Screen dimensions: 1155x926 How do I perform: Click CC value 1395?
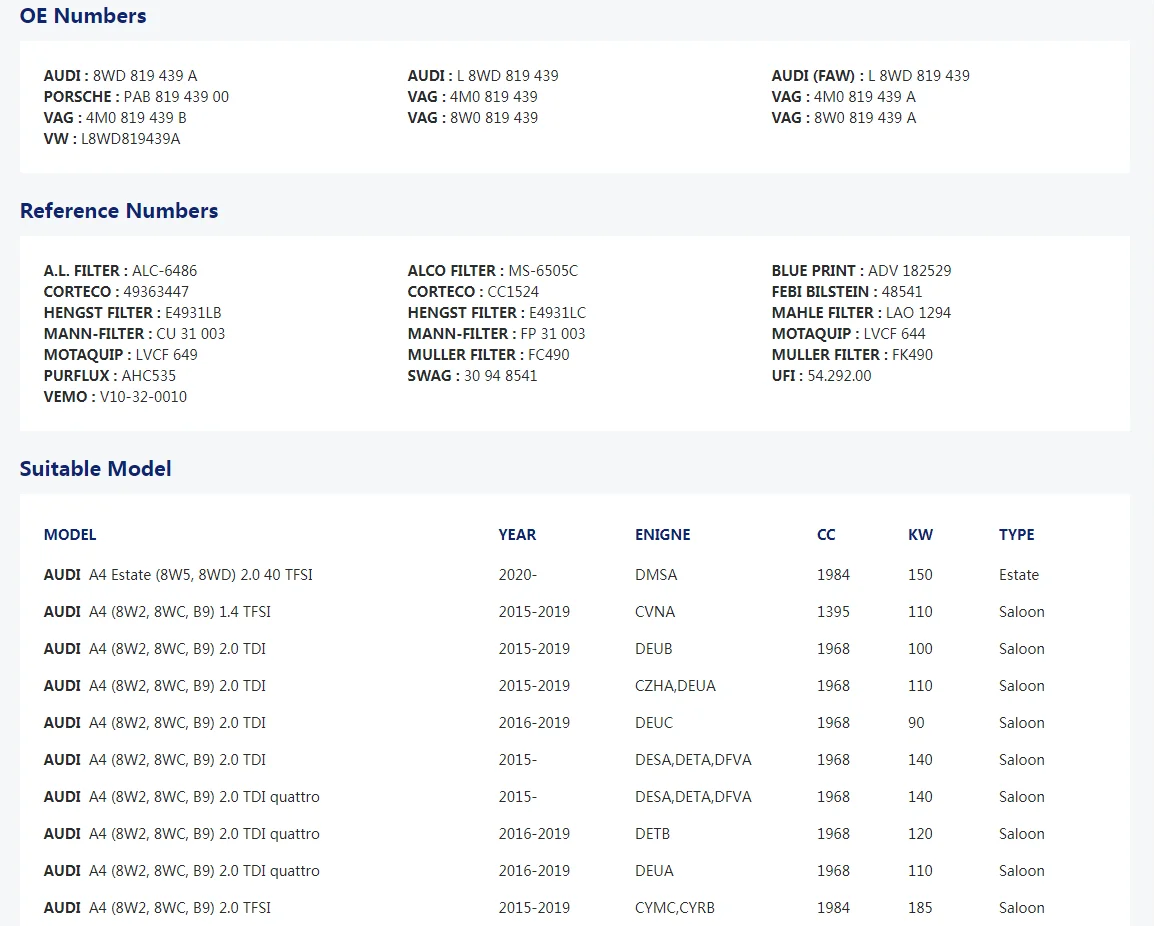coord(833,611)
